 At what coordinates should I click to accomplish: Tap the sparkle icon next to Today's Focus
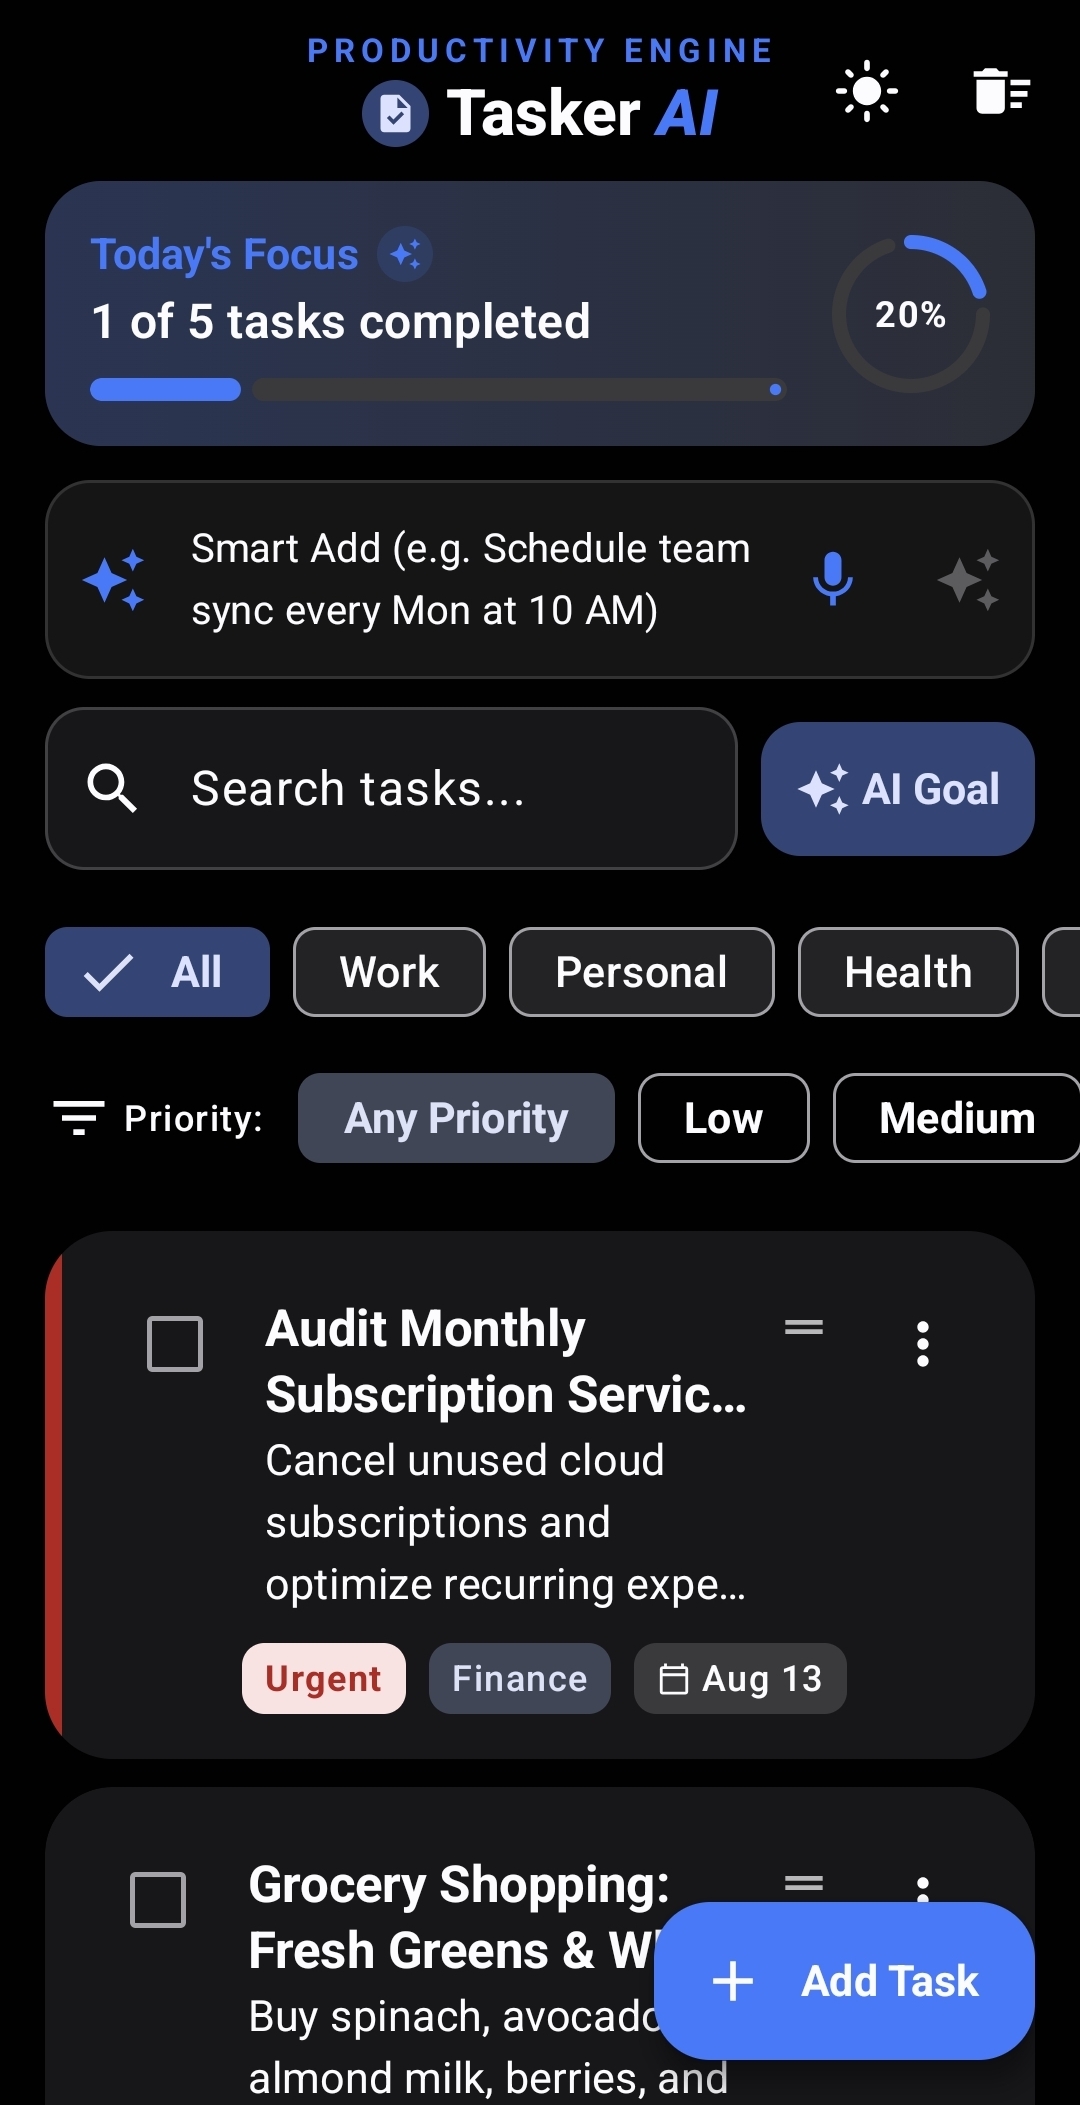(x=405, y=254)
